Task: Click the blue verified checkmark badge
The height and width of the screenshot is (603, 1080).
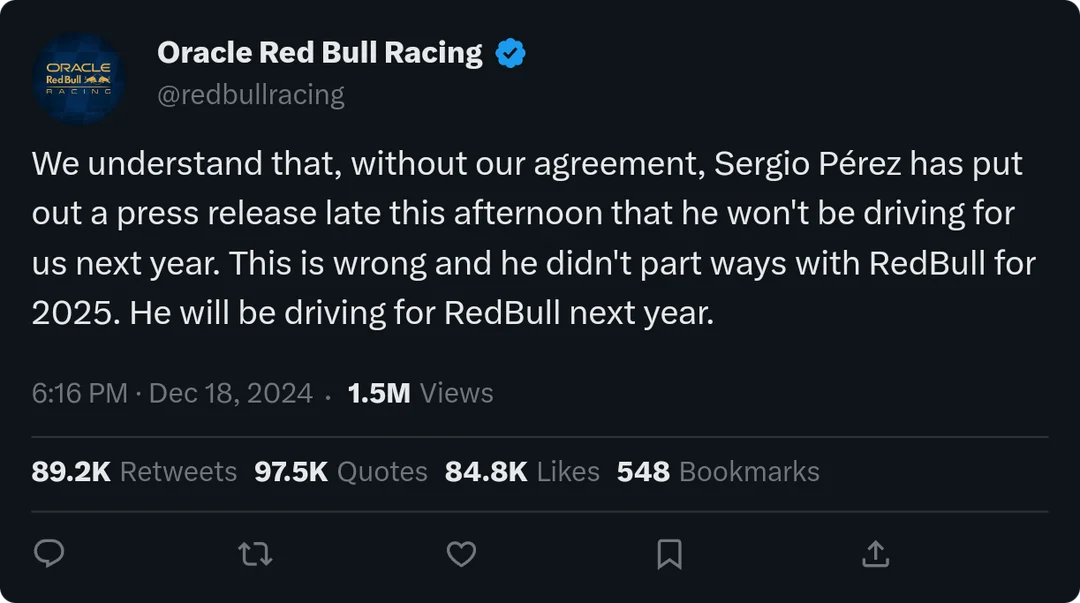Action: (511, 54)
